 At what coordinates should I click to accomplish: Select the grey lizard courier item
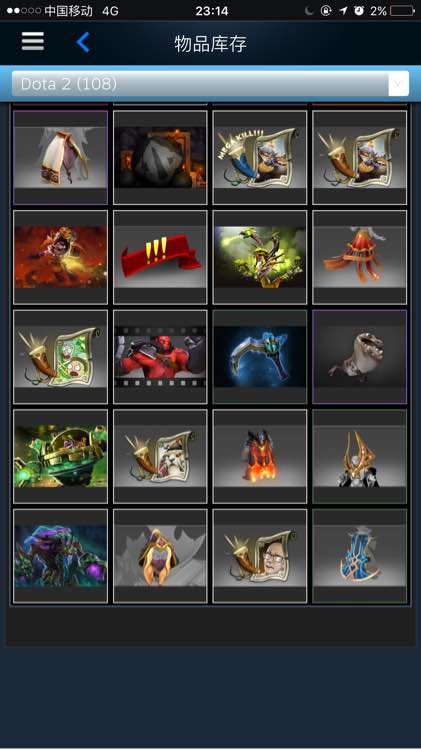click(x=359, y=357)
